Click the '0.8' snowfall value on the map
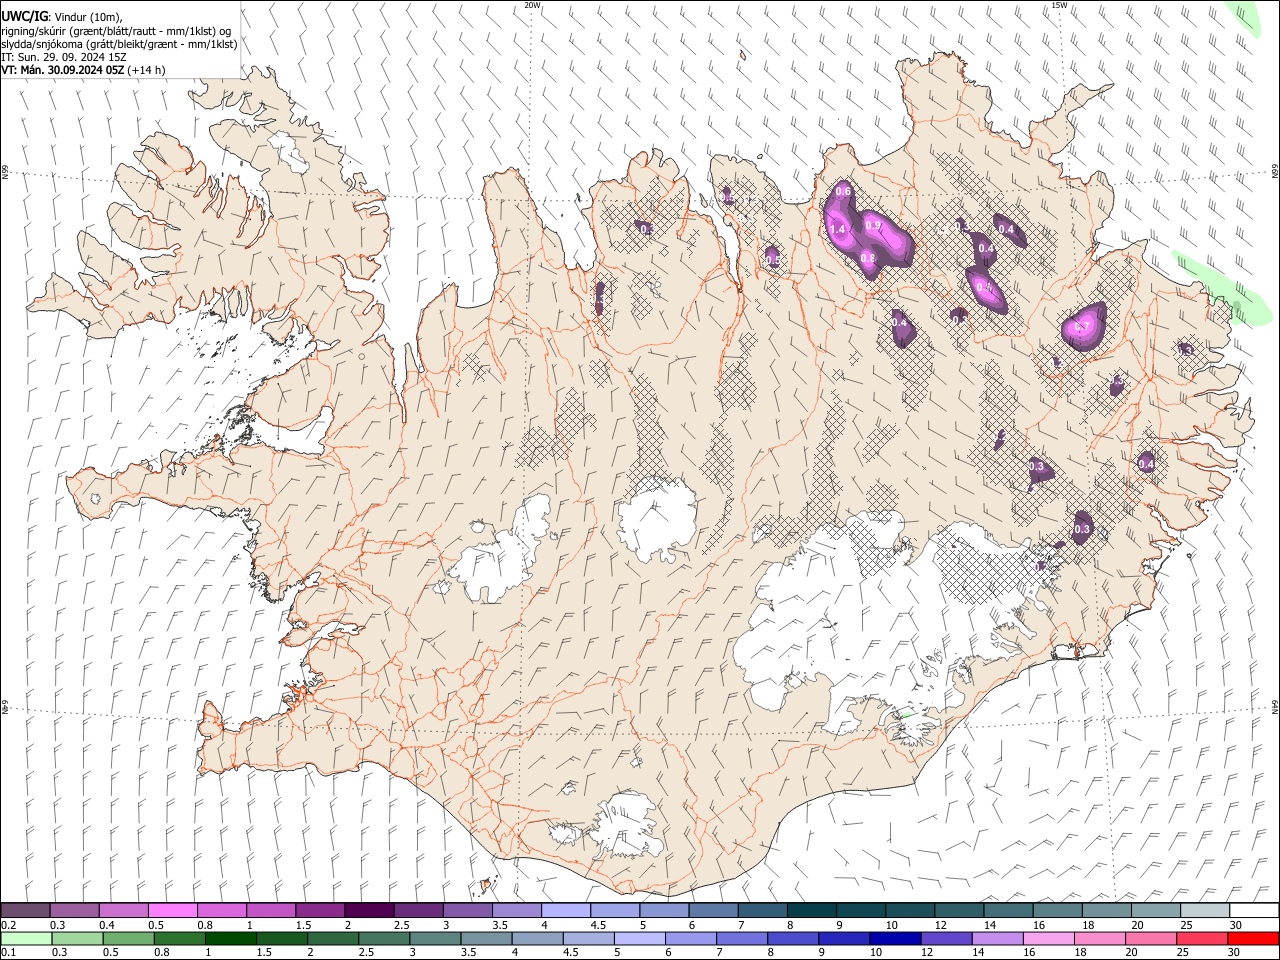Image resolution: width=1280 pixels, height=960 pixels. pos(868,258)
